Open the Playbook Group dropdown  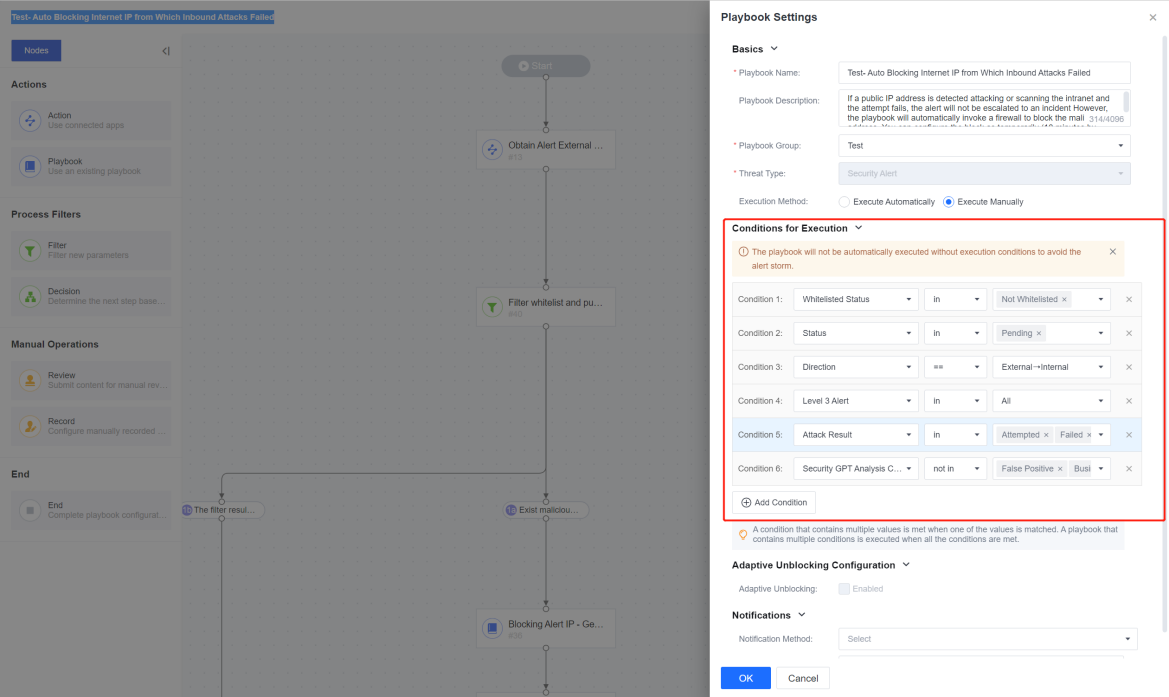coord(984,145)
